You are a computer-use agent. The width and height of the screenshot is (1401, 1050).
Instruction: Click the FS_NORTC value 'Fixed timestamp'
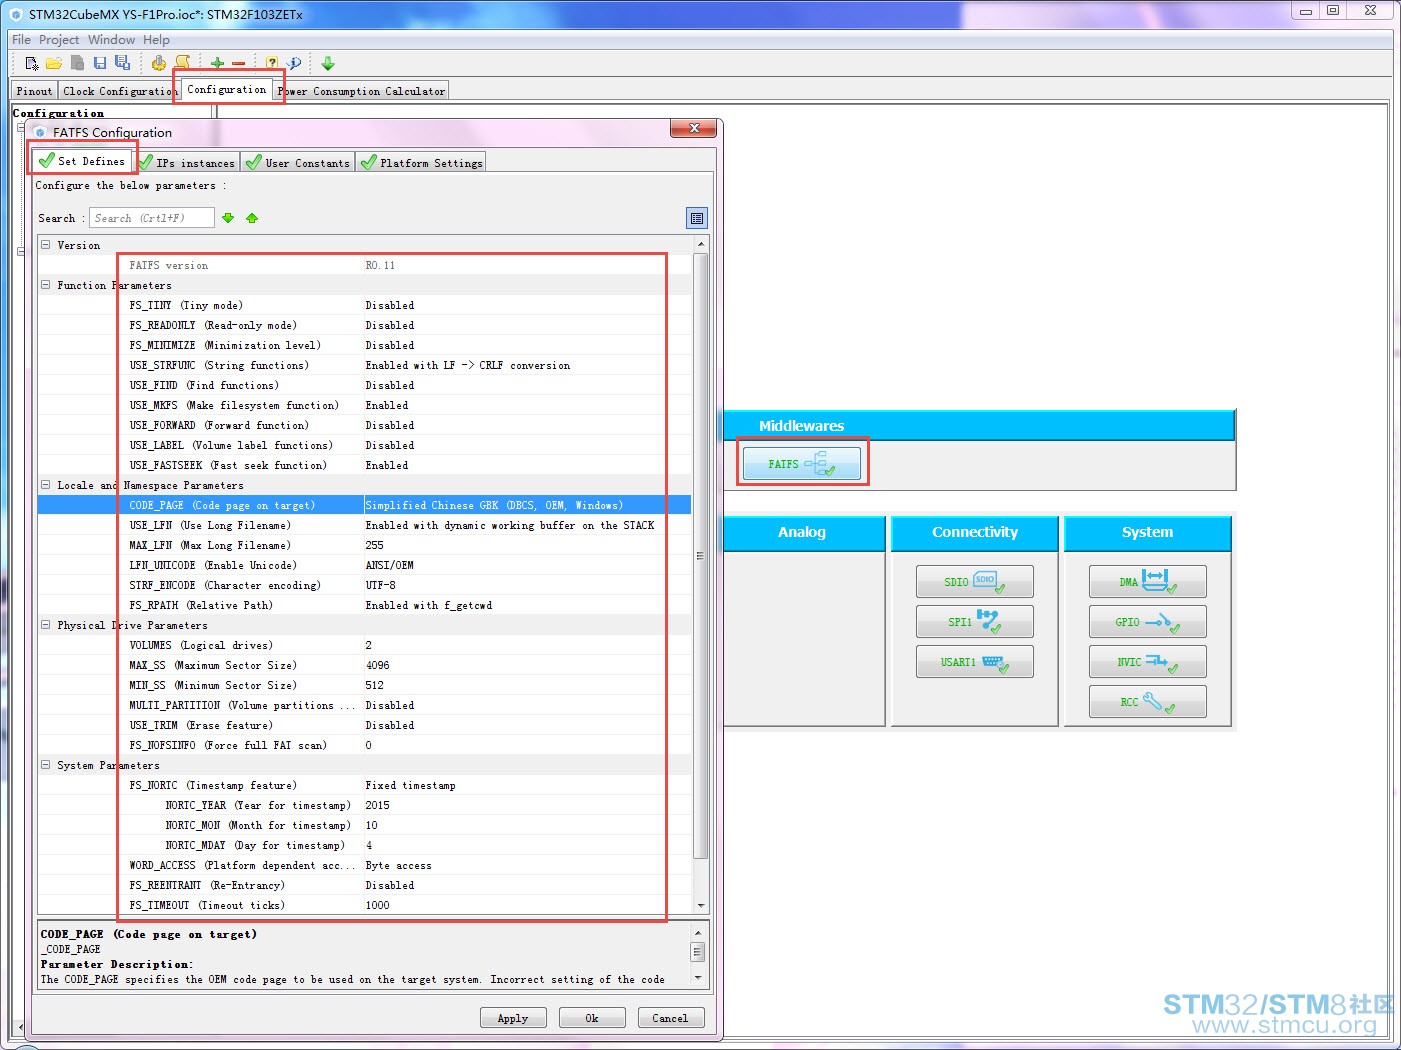point(410,785)
